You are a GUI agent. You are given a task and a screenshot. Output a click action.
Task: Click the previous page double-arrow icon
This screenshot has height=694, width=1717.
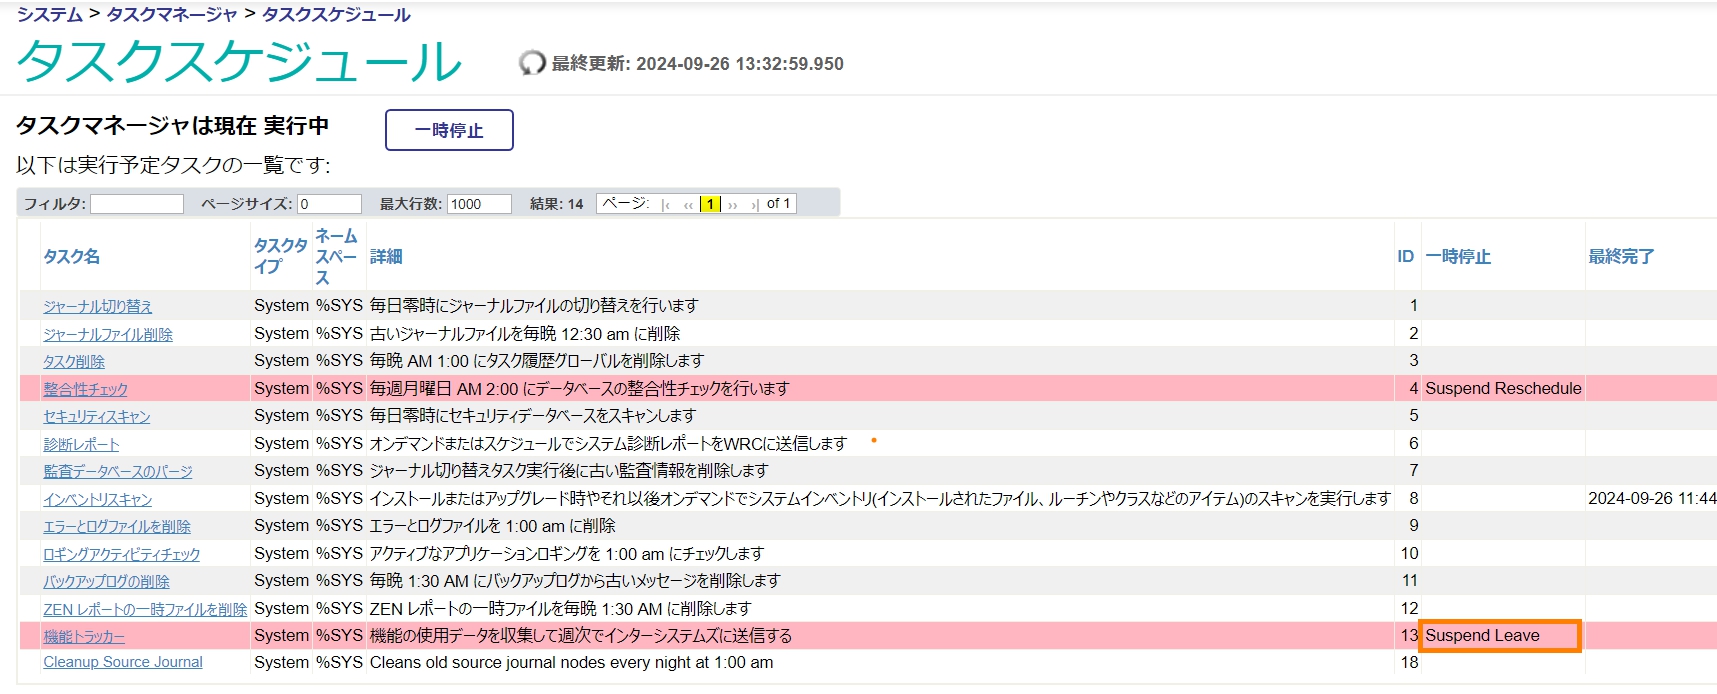coord(688,204)
